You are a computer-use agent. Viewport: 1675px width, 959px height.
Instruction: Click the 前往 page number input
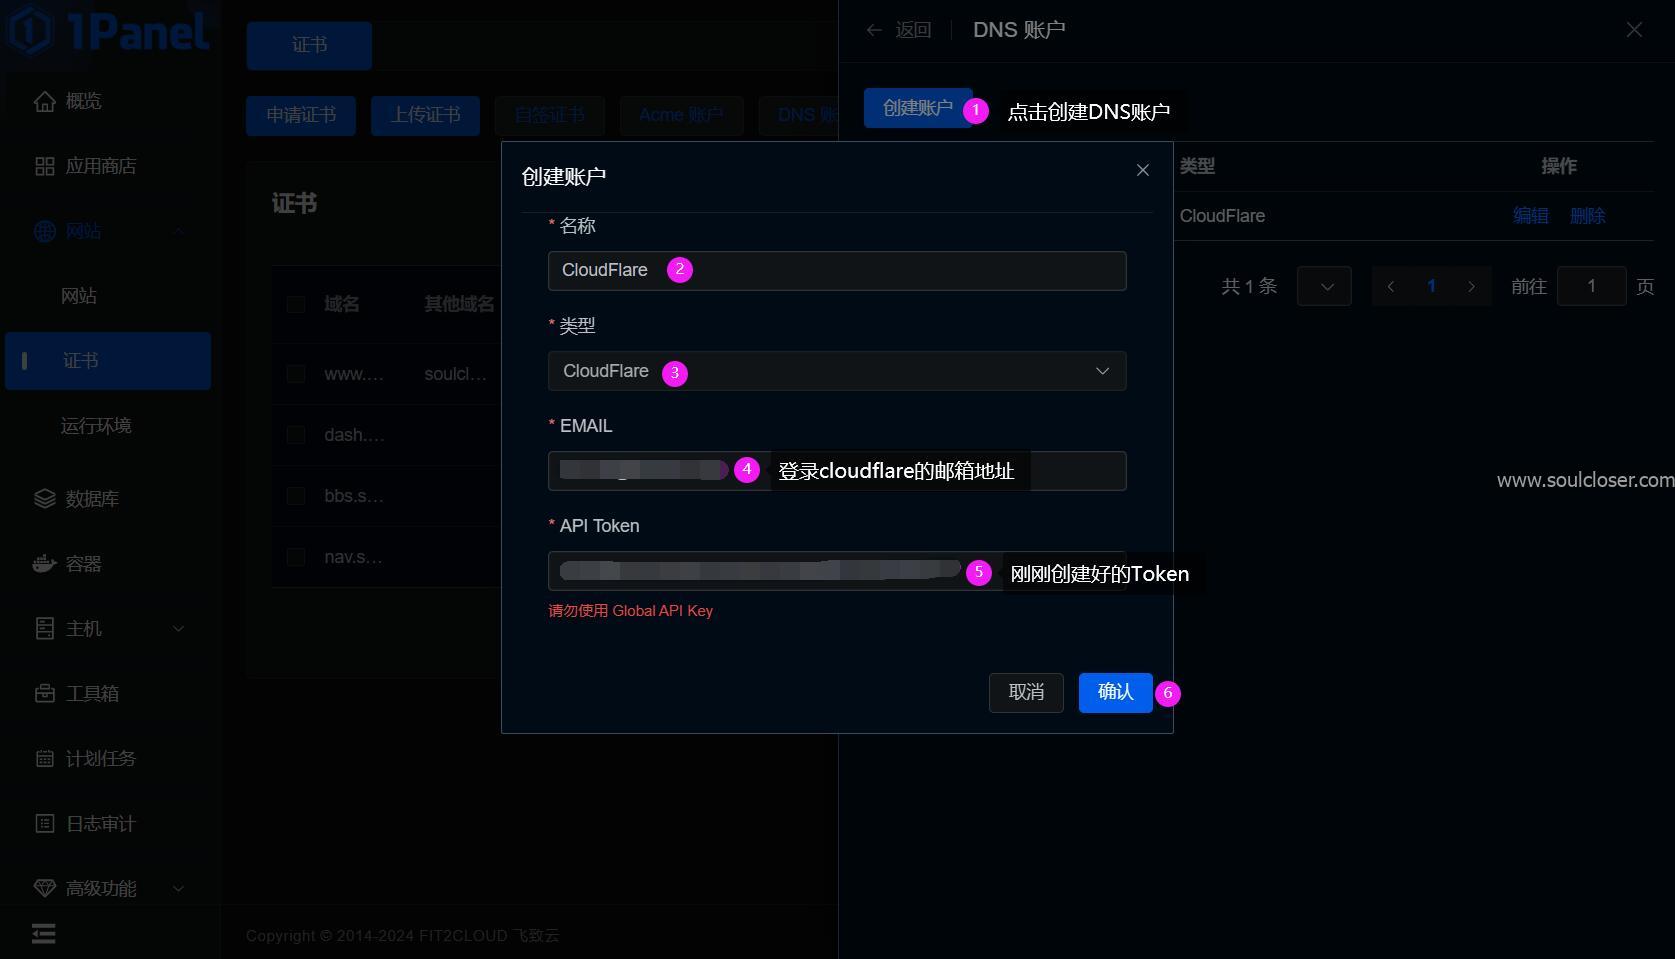(1591, 286)
